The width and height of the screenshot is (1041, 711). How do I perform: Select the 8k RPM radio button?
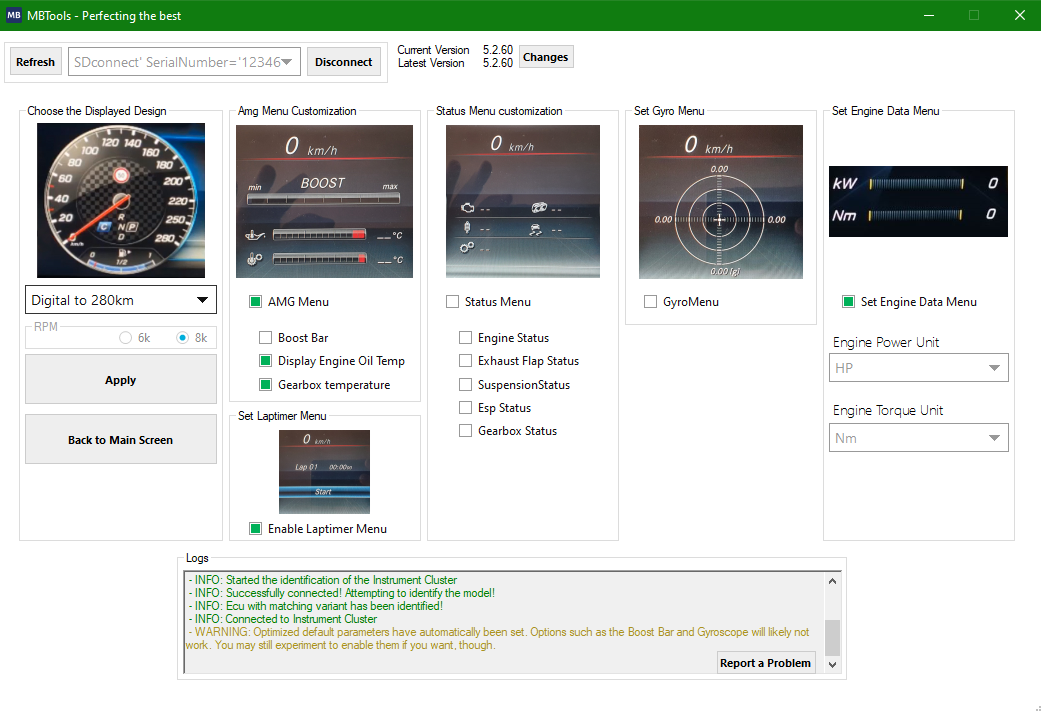[x=183, y=338]
